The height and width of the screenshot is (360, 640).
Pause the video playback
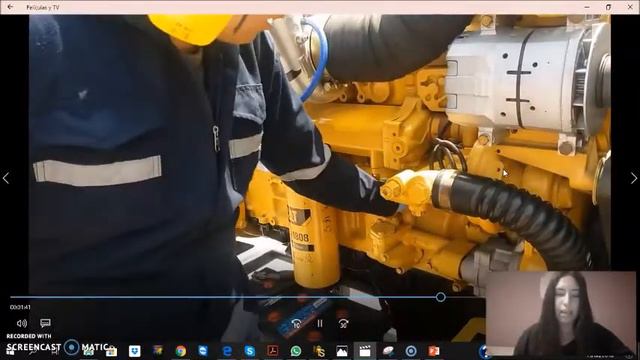click(x=320, y=324)
